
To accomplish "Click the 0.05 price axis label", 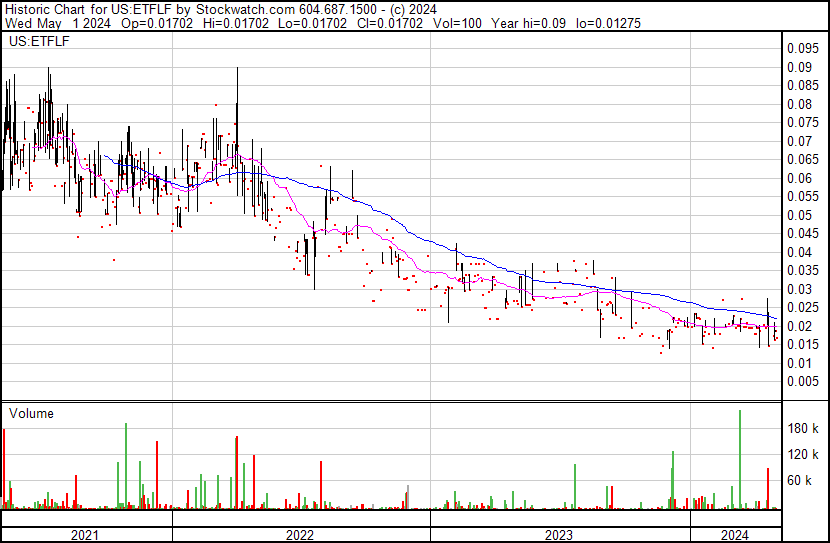I will (798, 215).
